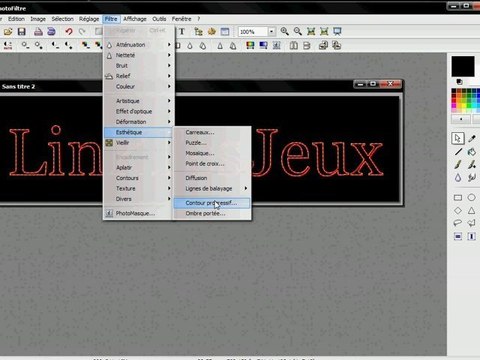Click the black foreground color box

(463, 66)
